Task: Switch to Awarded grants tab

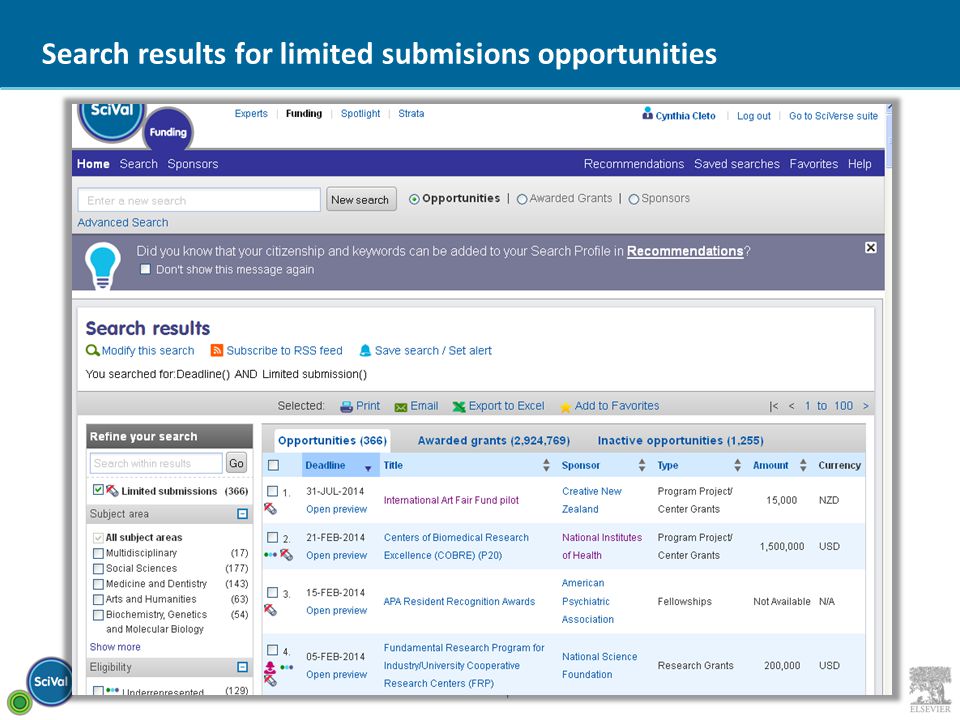Action: click(x=493, y=440)
